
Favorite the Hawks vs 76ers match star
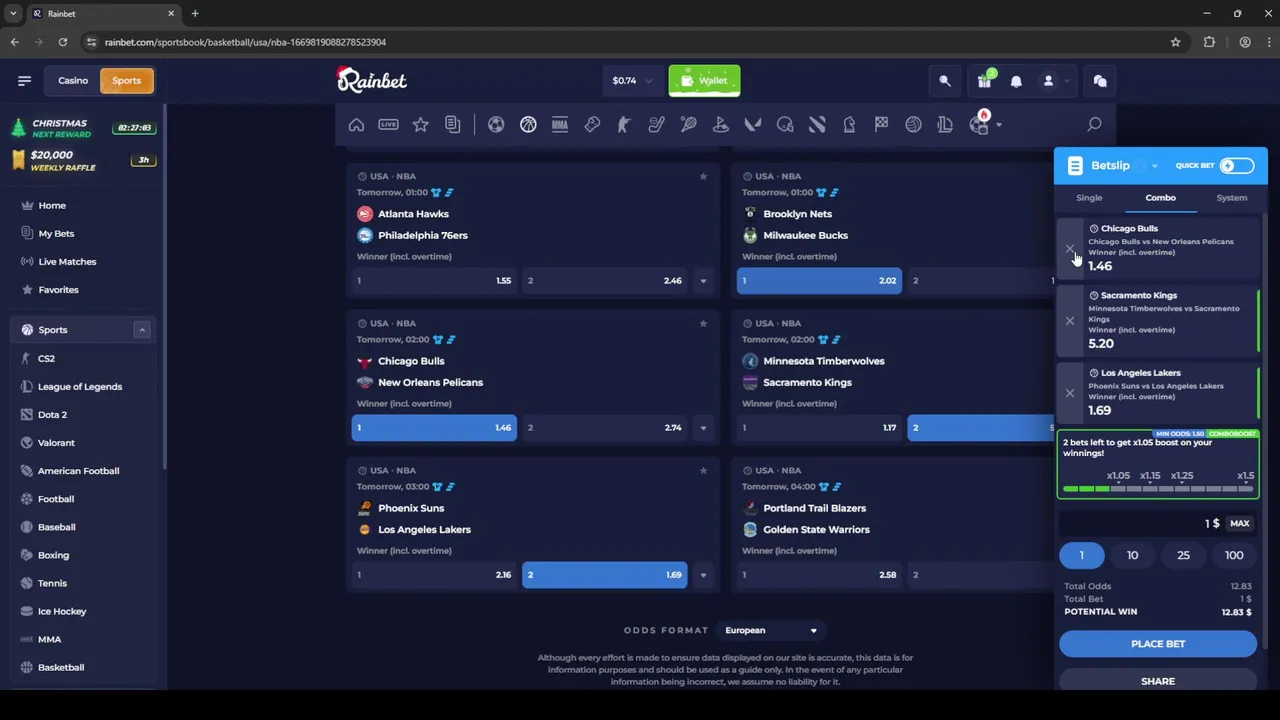pos(703,177)
